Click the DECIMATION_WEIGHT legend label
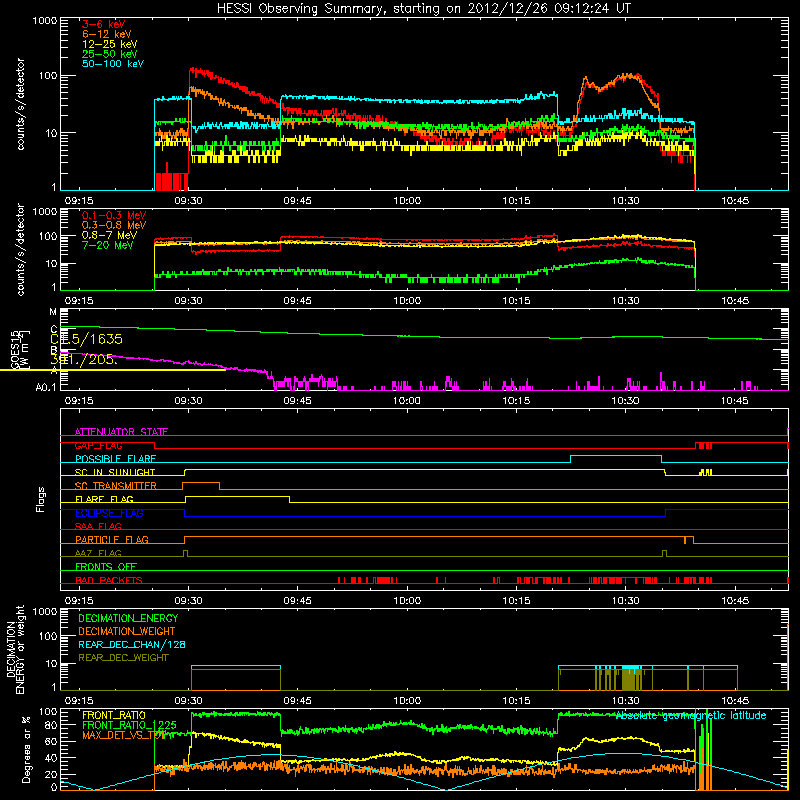 point(127,631)
